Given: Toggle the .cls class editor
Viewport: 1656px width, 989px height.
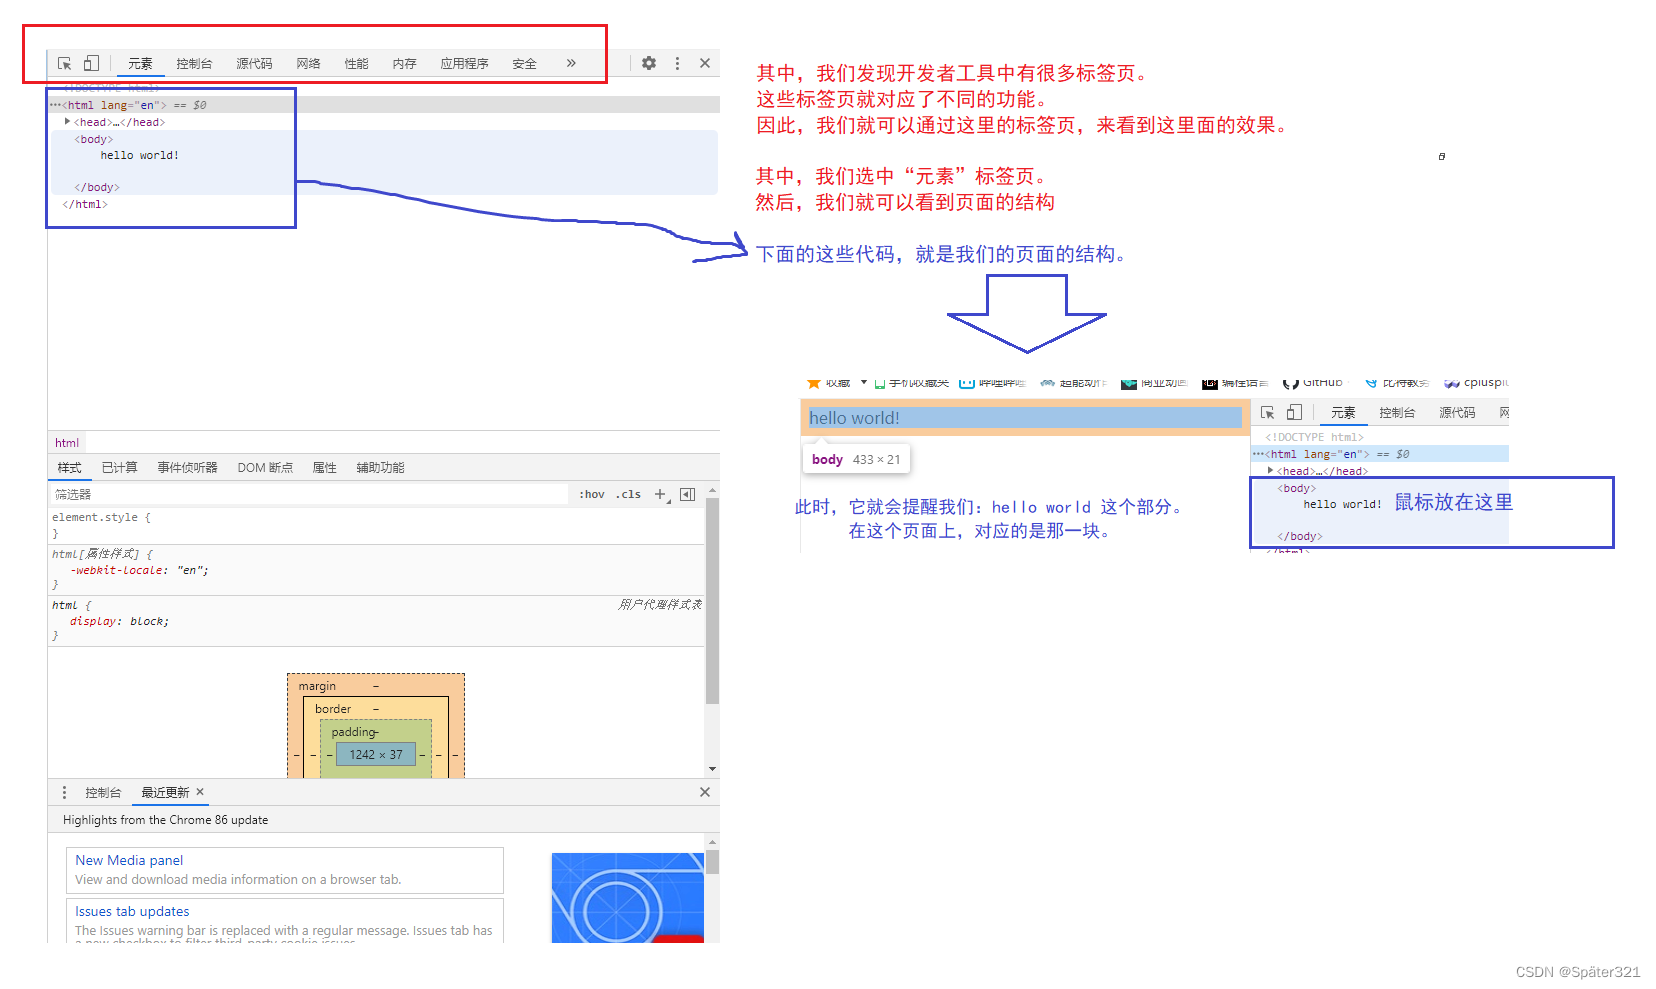Looking at the screenshot, I should click(628, 494).
